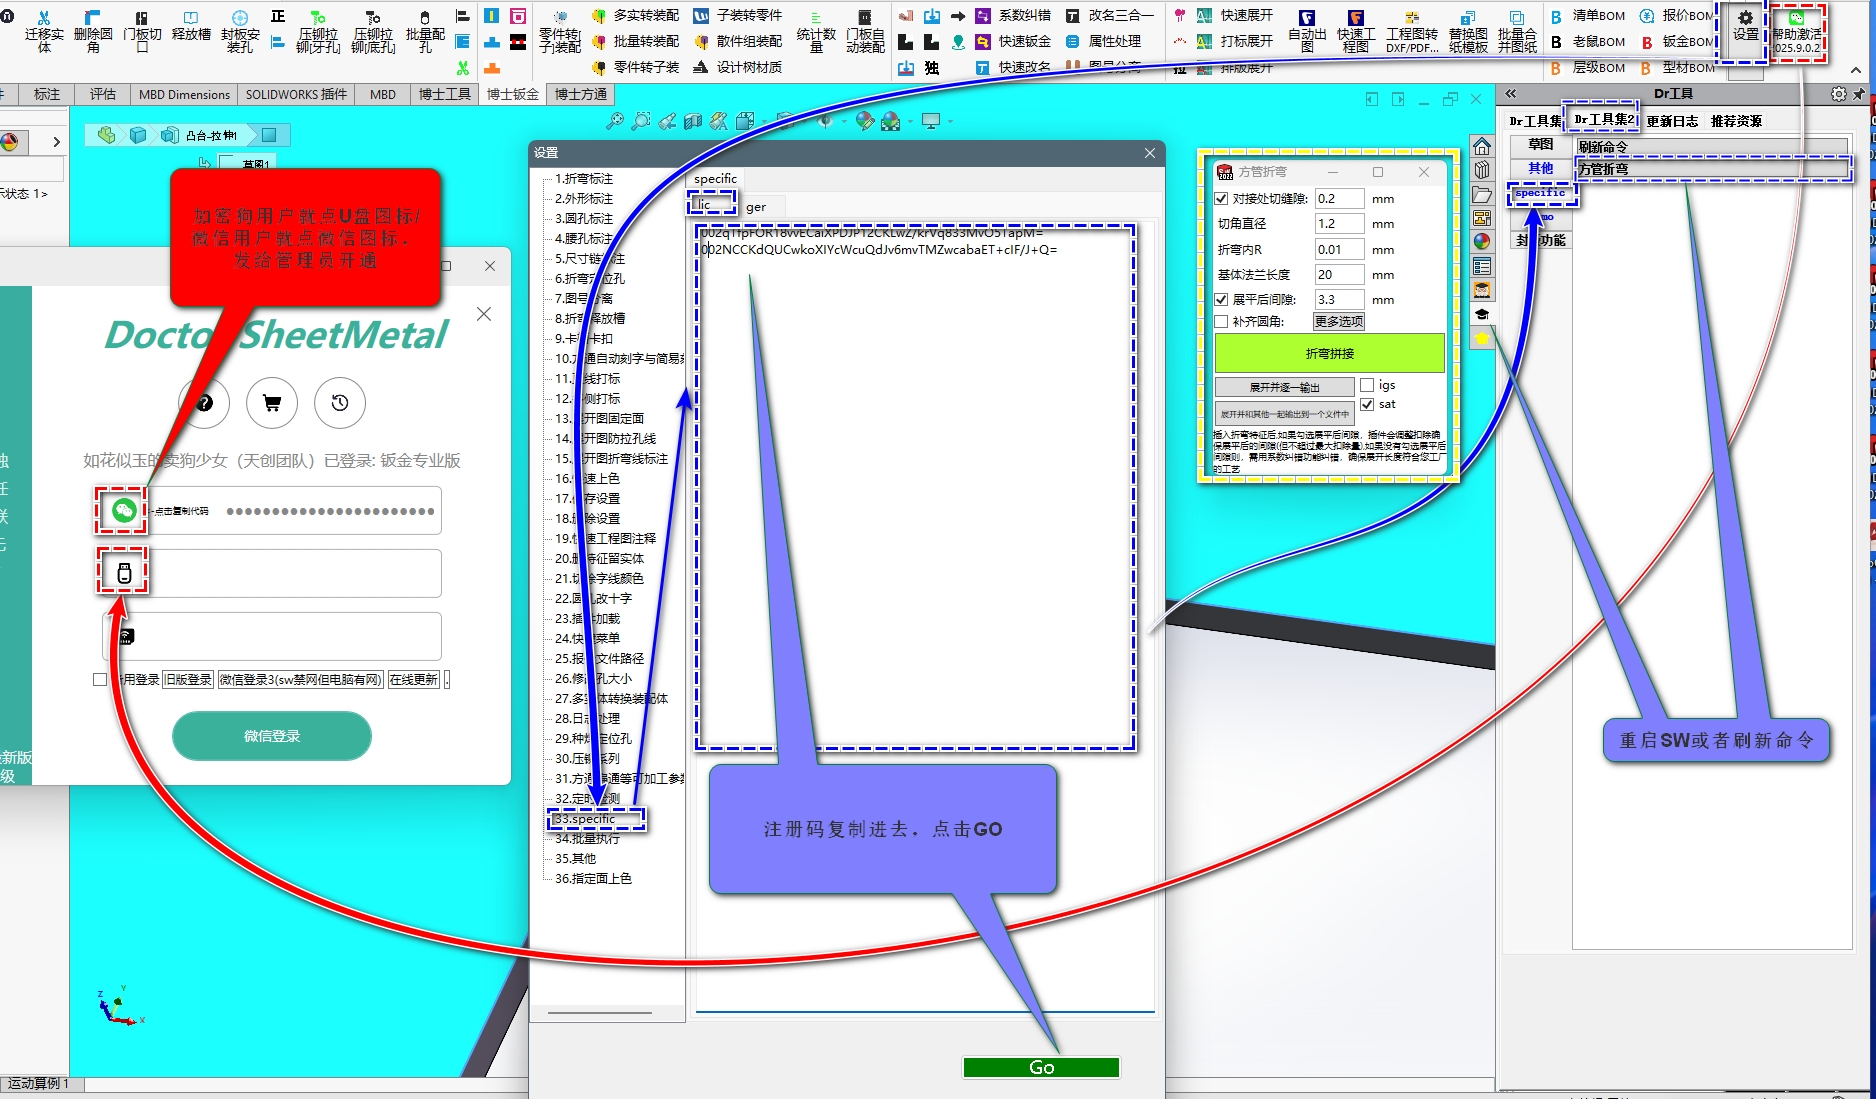The height and width of the screenshot is (1099, 1876).
Task: Open the 更新日志 tab
Action: click(1672, 121)
